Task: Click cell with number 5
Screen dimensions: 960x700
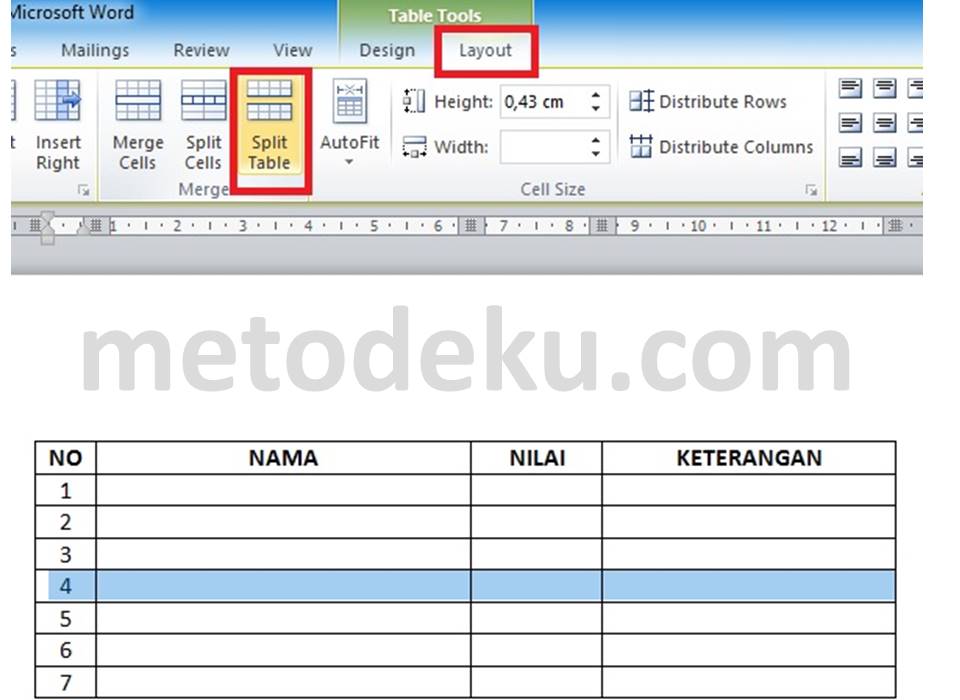Action: 66,619
